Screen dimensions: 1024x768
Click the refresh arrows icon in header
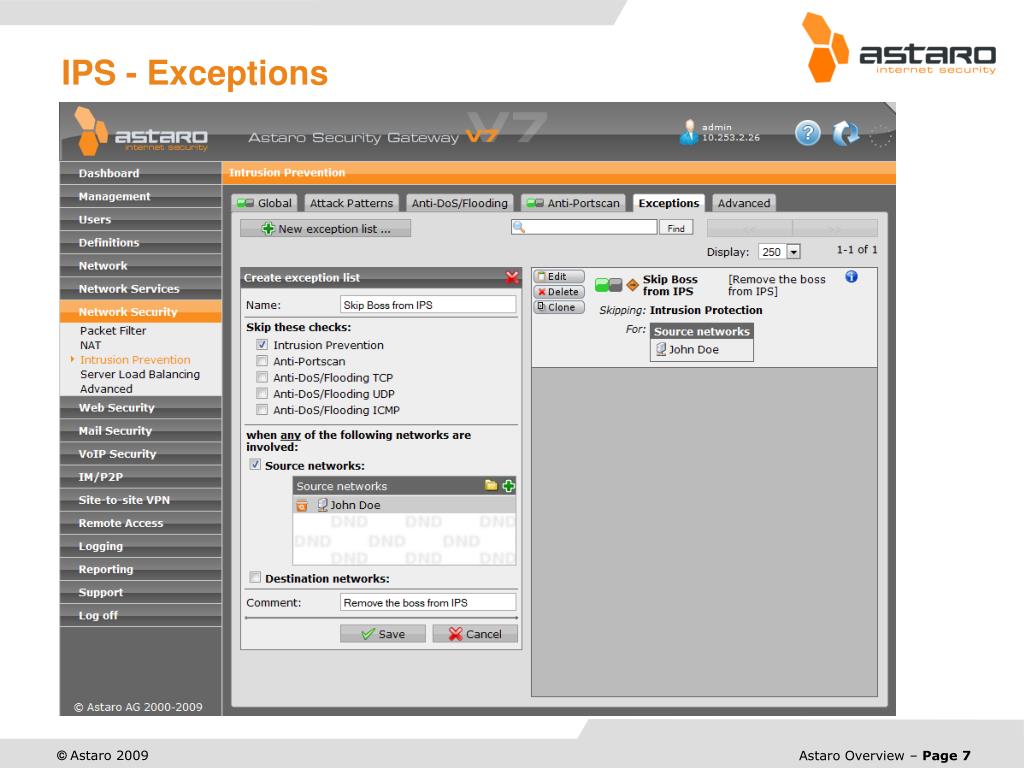[846, 133]
